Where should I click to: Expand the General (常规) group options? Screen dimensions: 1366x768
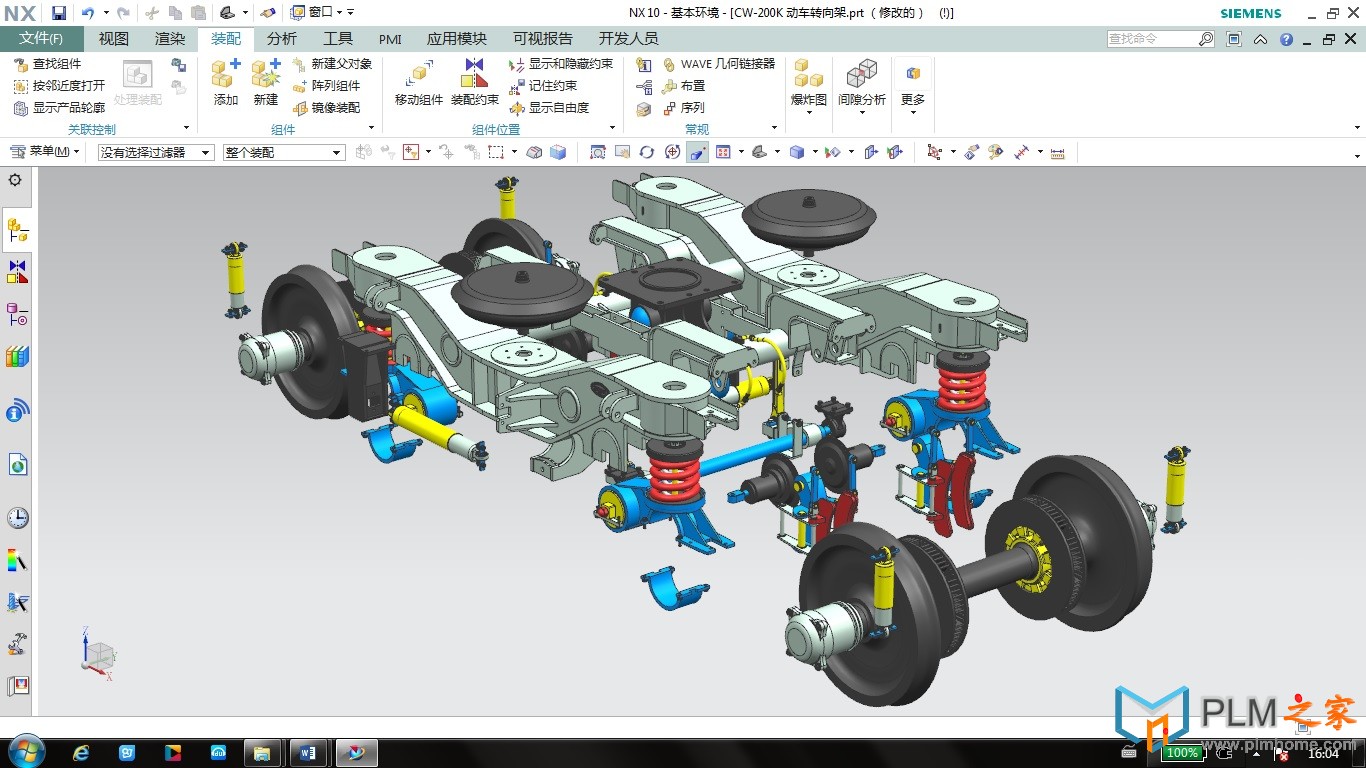774,128
